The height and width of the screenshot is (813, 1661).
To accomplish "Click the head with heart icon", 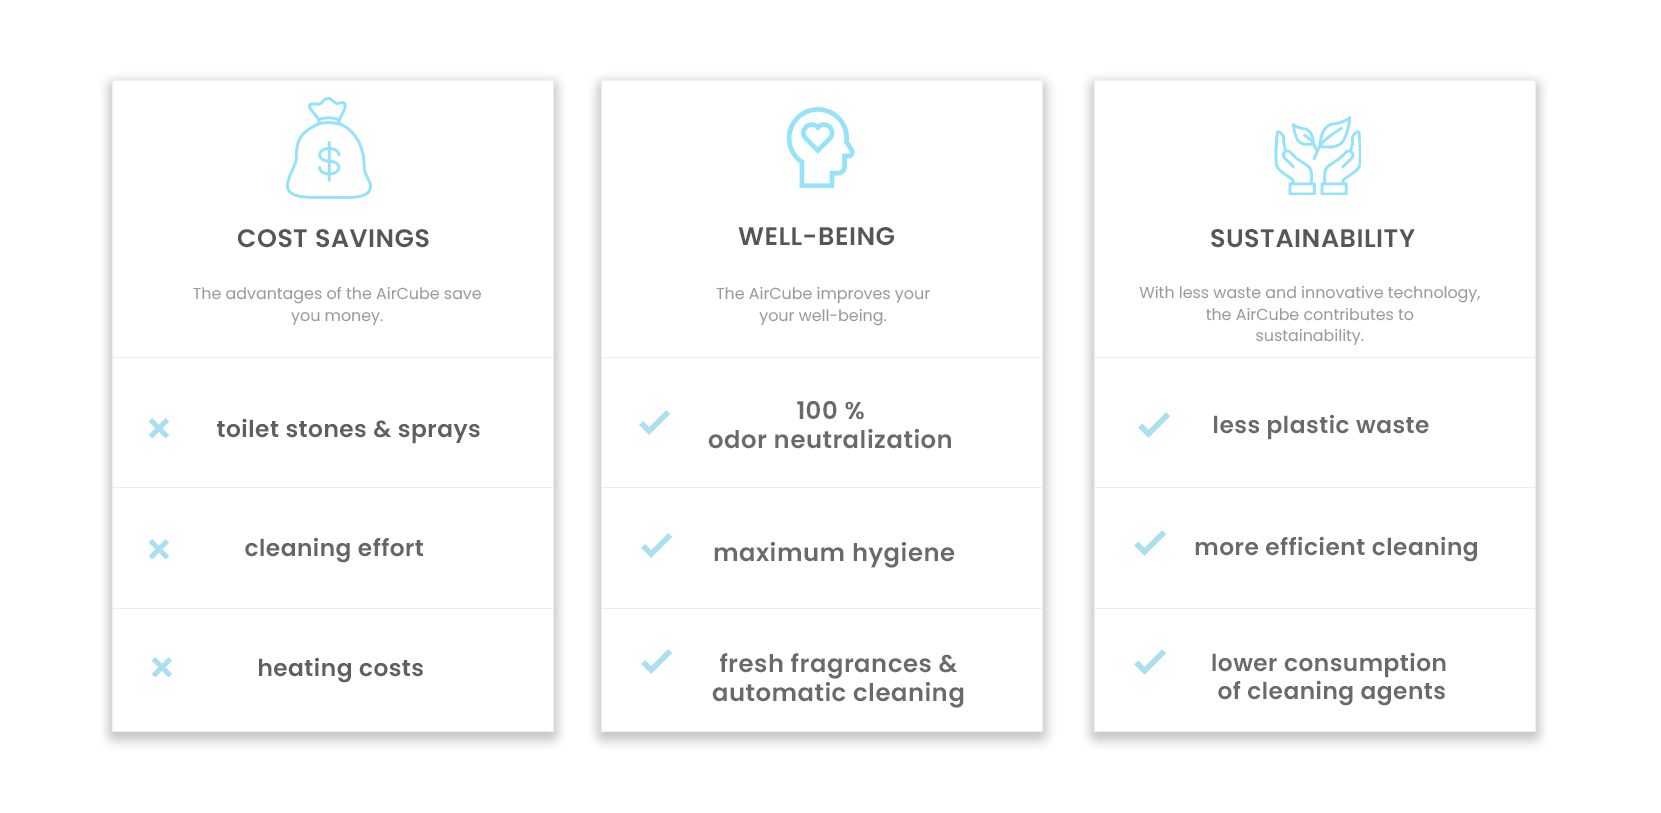I will coord(820,147).
